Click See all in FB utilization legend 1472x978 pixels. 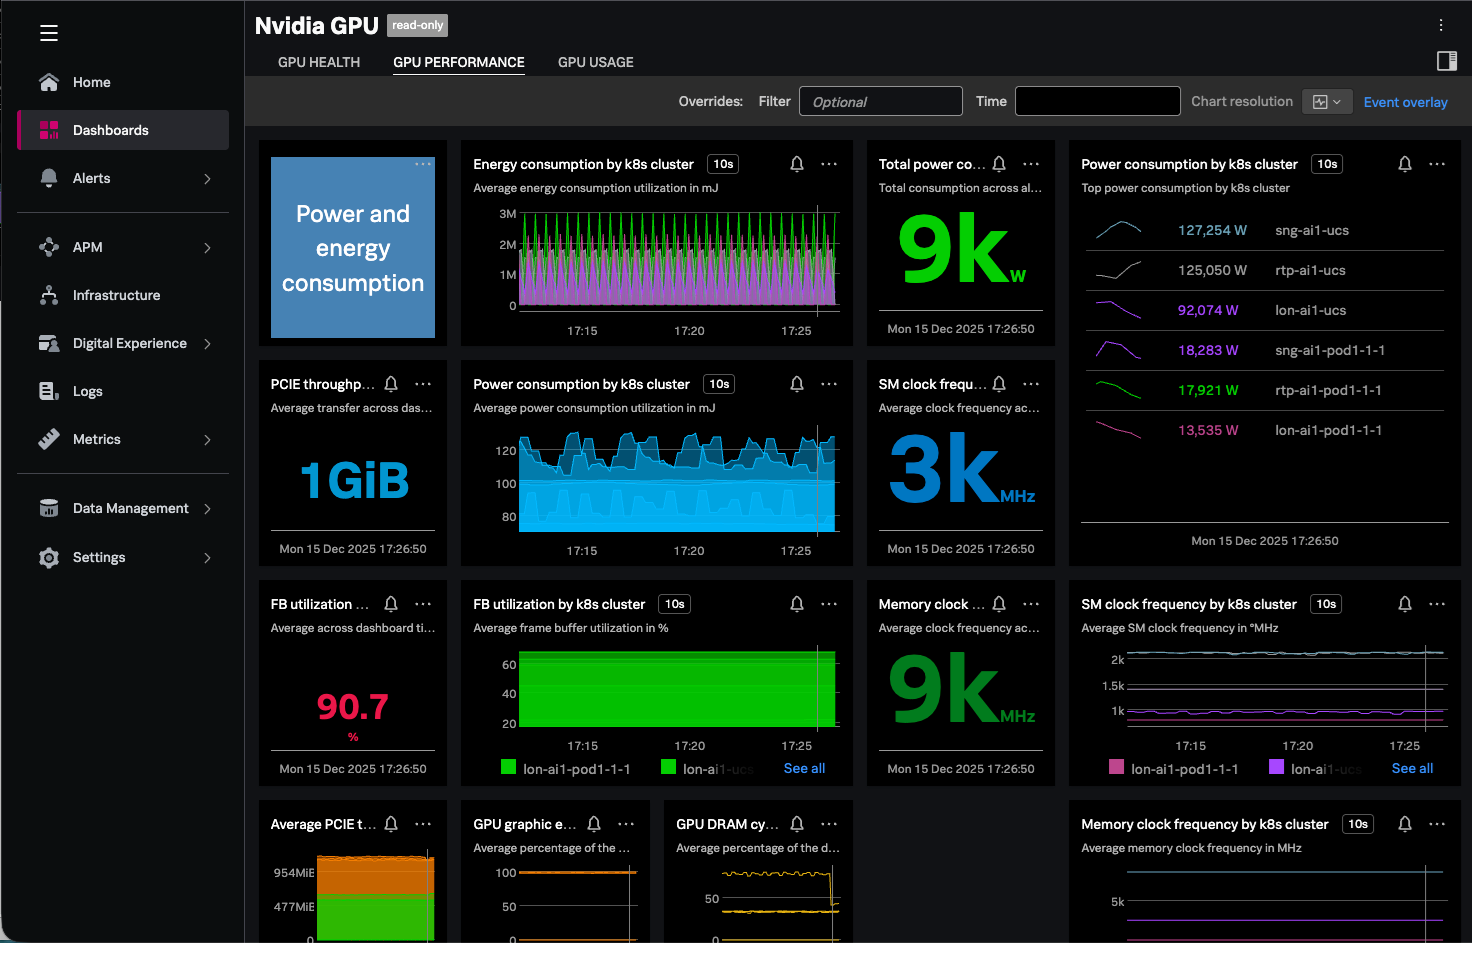click(804, 769)
